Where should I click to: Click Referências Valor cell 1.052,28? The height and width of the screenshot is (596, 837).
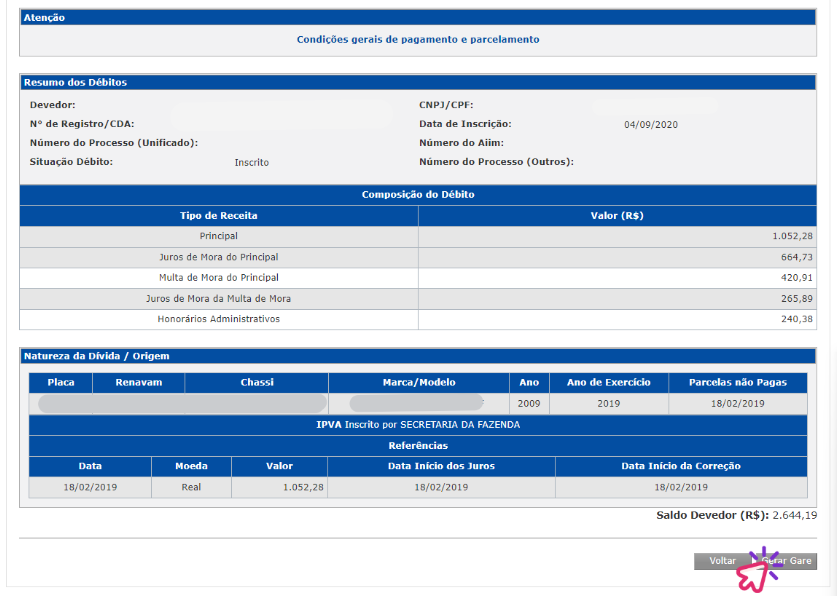(280, 487)
